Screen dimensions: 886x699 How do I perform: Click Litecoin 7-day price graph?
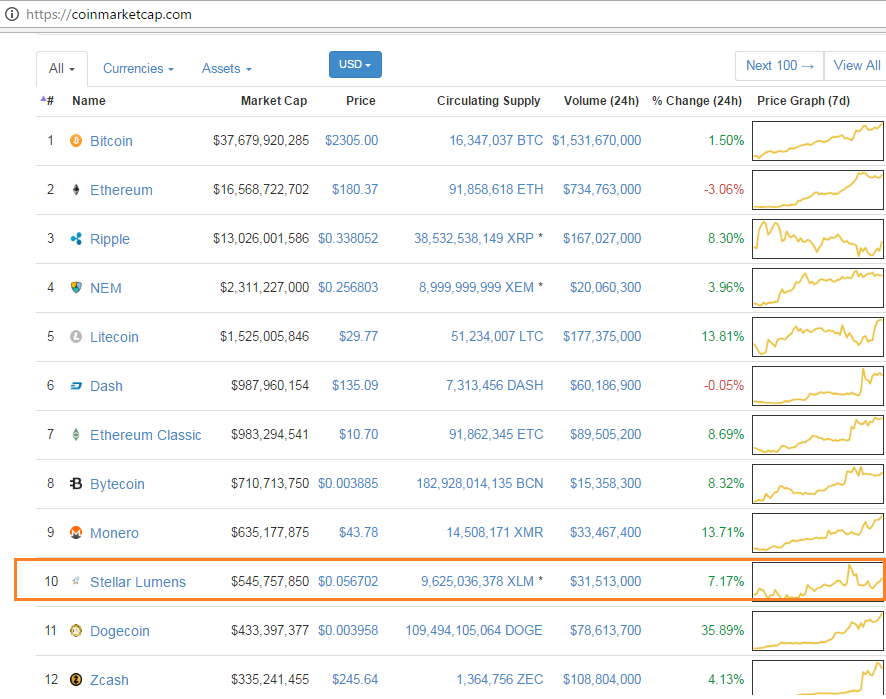click(x=818, y=337)
